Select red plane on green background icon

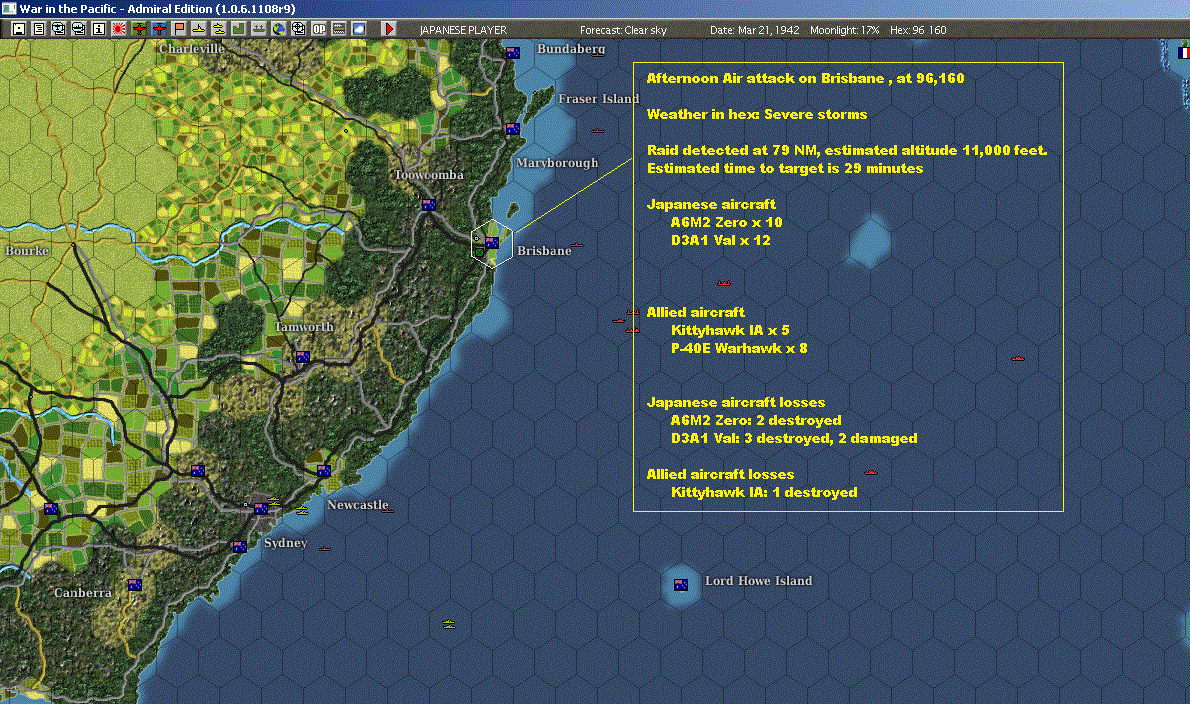coord(139,29)
